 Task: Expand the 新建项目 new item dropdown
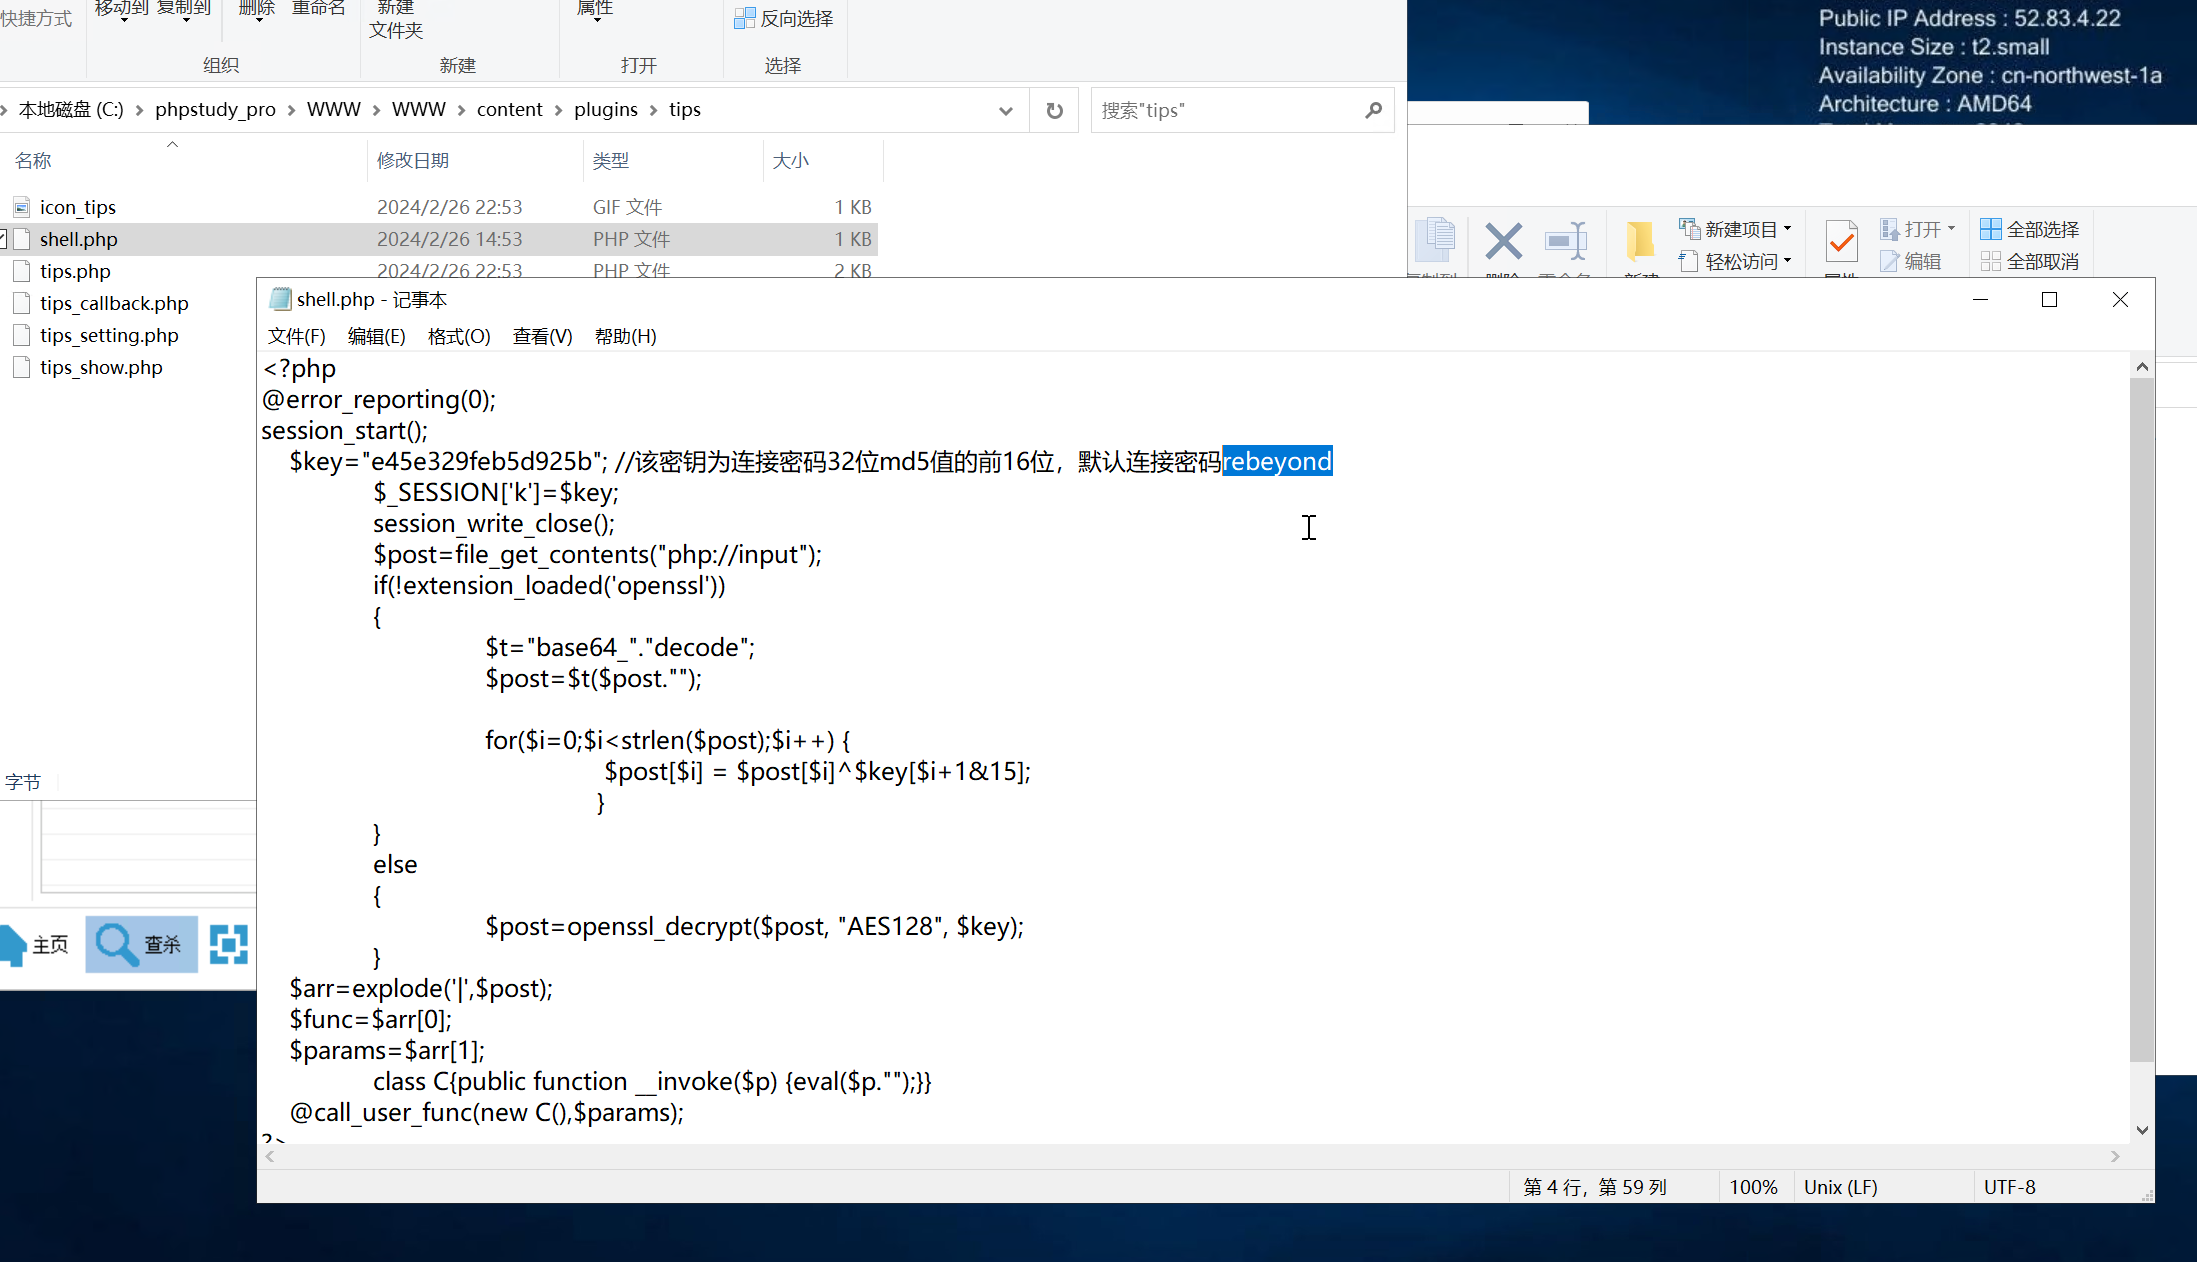(1787, 229)
